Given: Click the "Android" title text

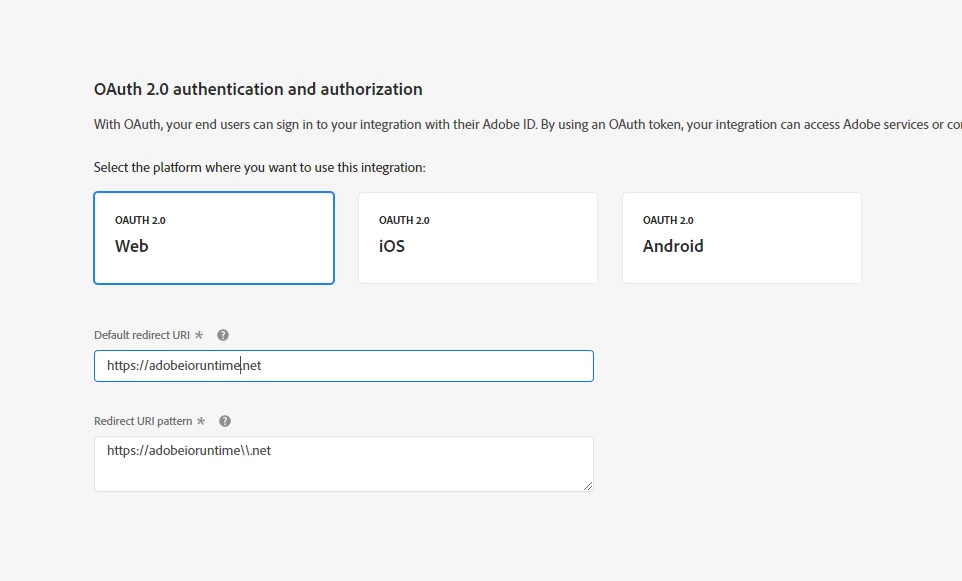Looking at the screenshot, I should [673, 246].
